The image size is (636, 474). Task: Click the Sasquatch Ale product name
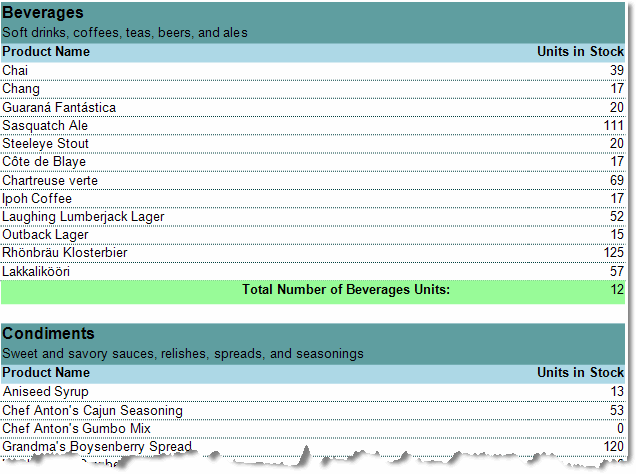pos(45,125)
